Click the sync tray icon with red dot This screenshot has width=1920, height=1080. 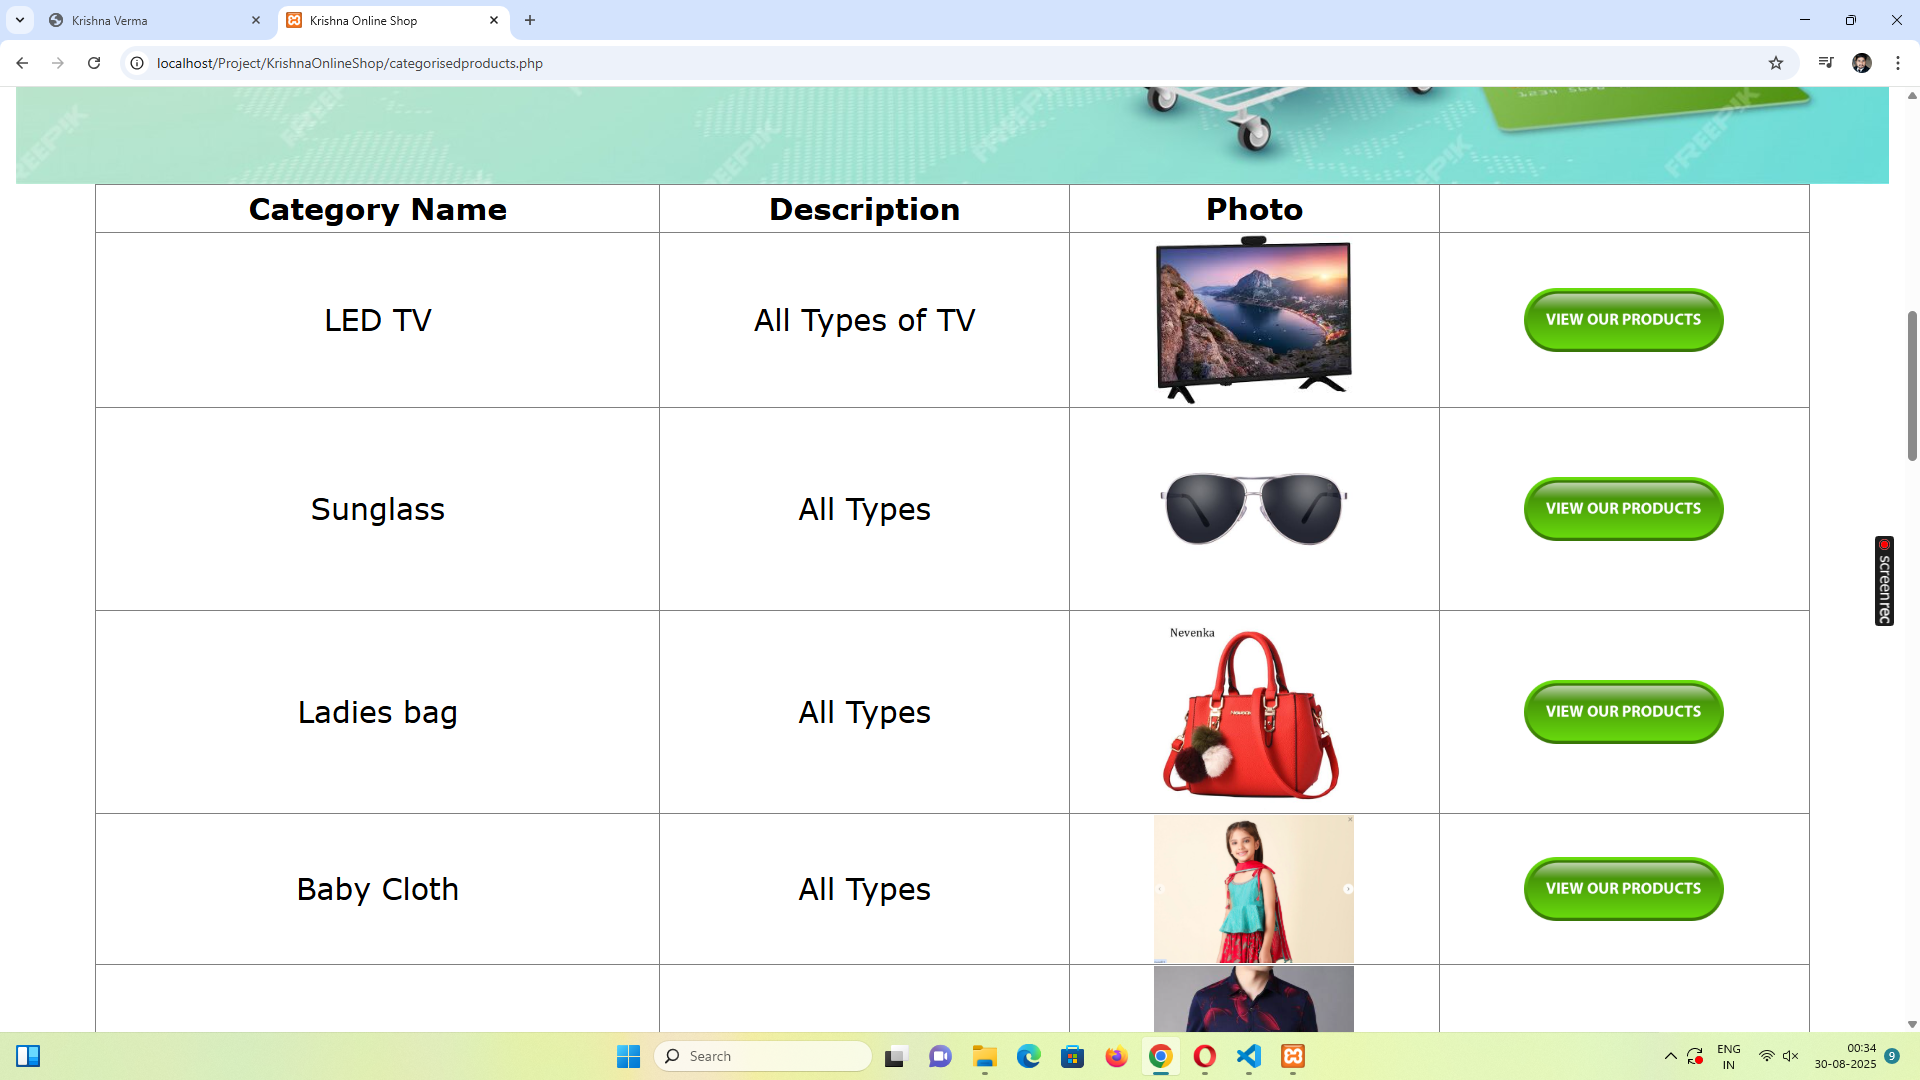click(x=1695, y=1056)
